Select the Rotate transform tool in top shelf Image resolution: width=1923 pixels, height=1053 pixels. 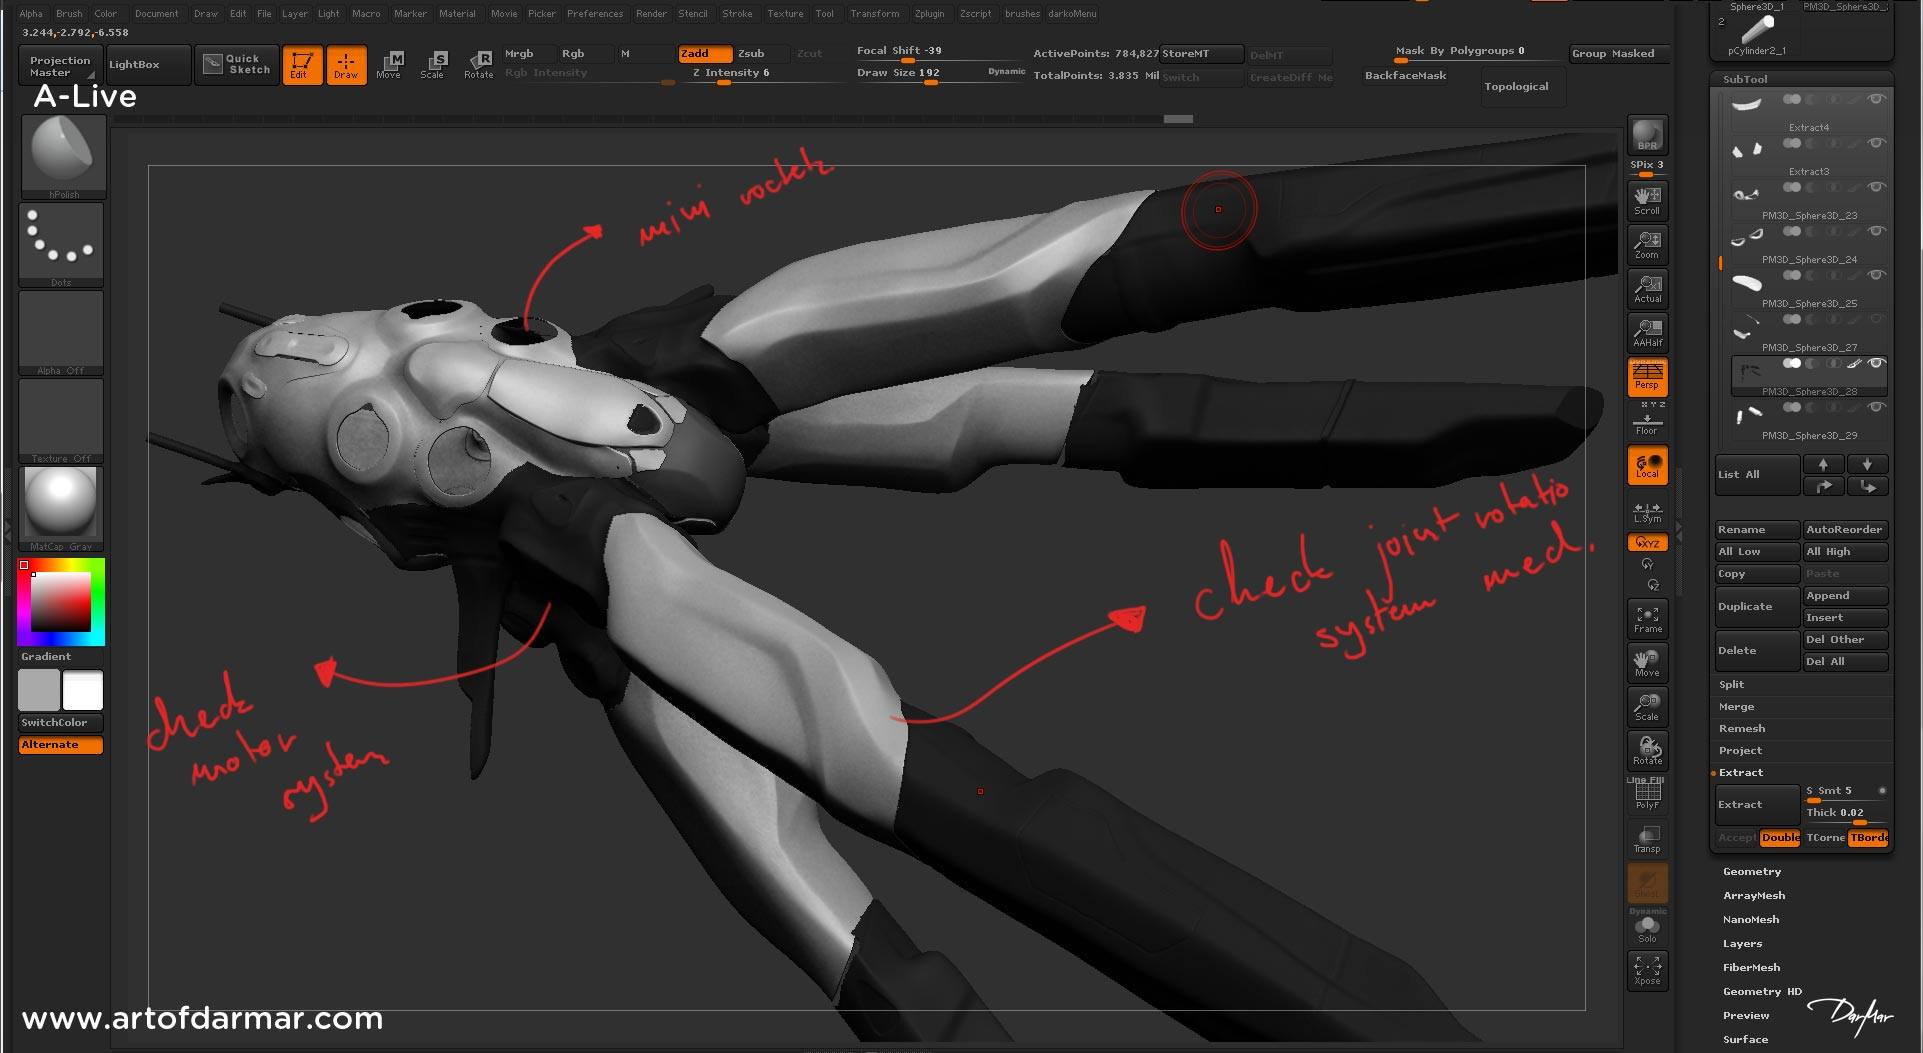[478, 65]
